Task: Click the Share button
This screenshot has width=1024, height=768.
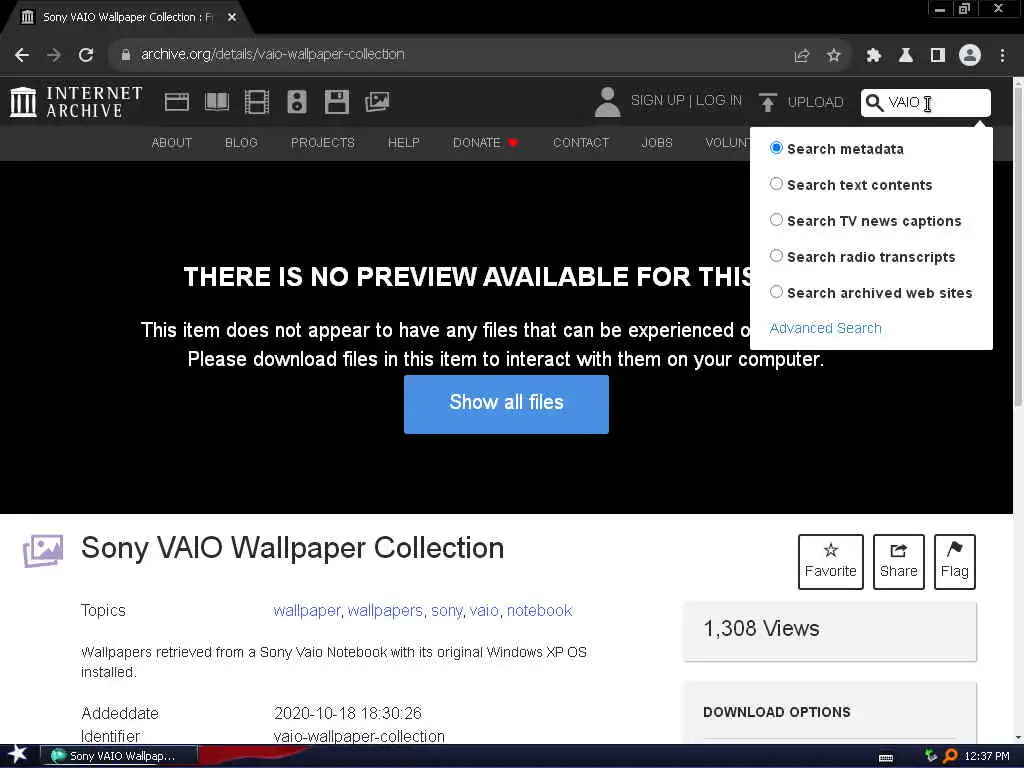Action: pyautogui.click(x=899, y=562)
